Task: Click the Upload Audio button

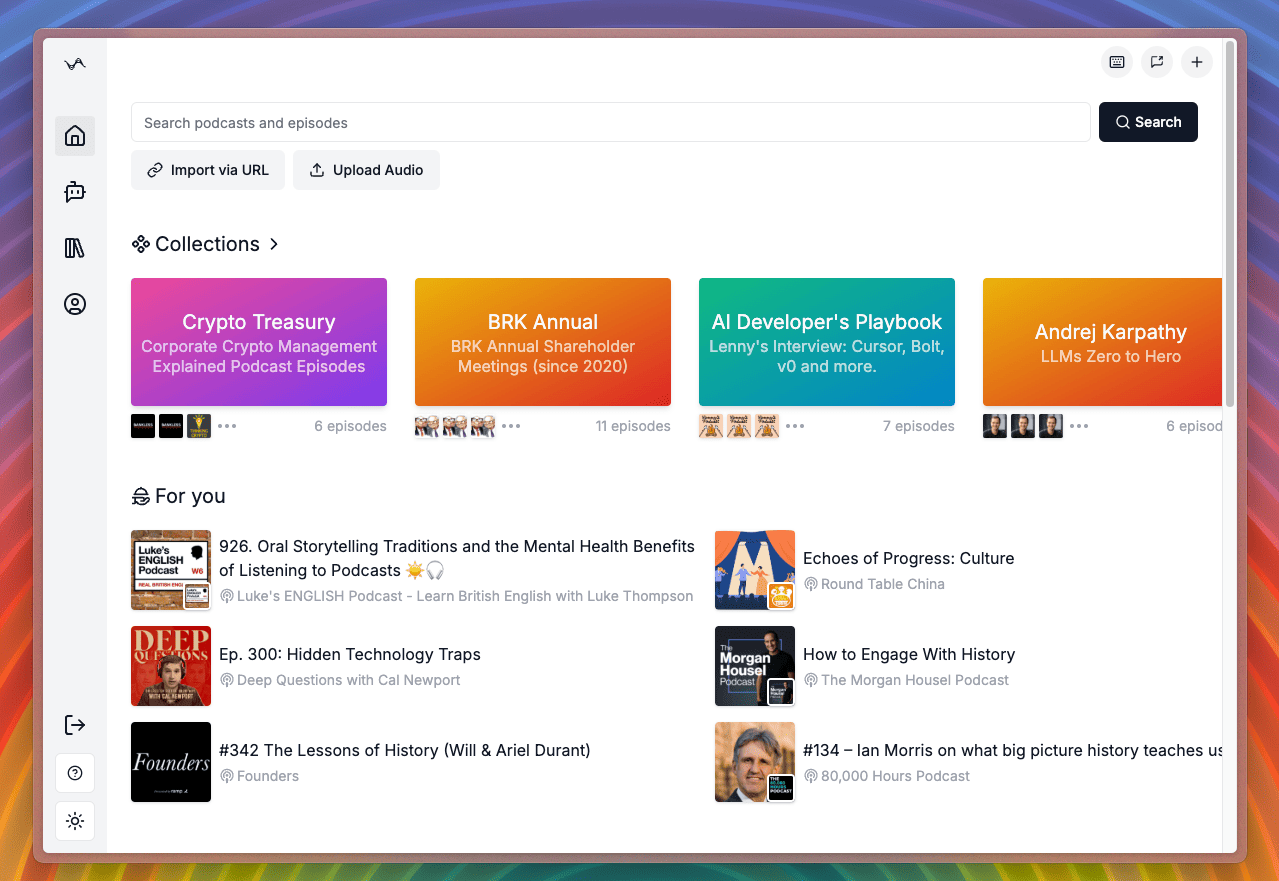Action: click(x=366, y=170)
